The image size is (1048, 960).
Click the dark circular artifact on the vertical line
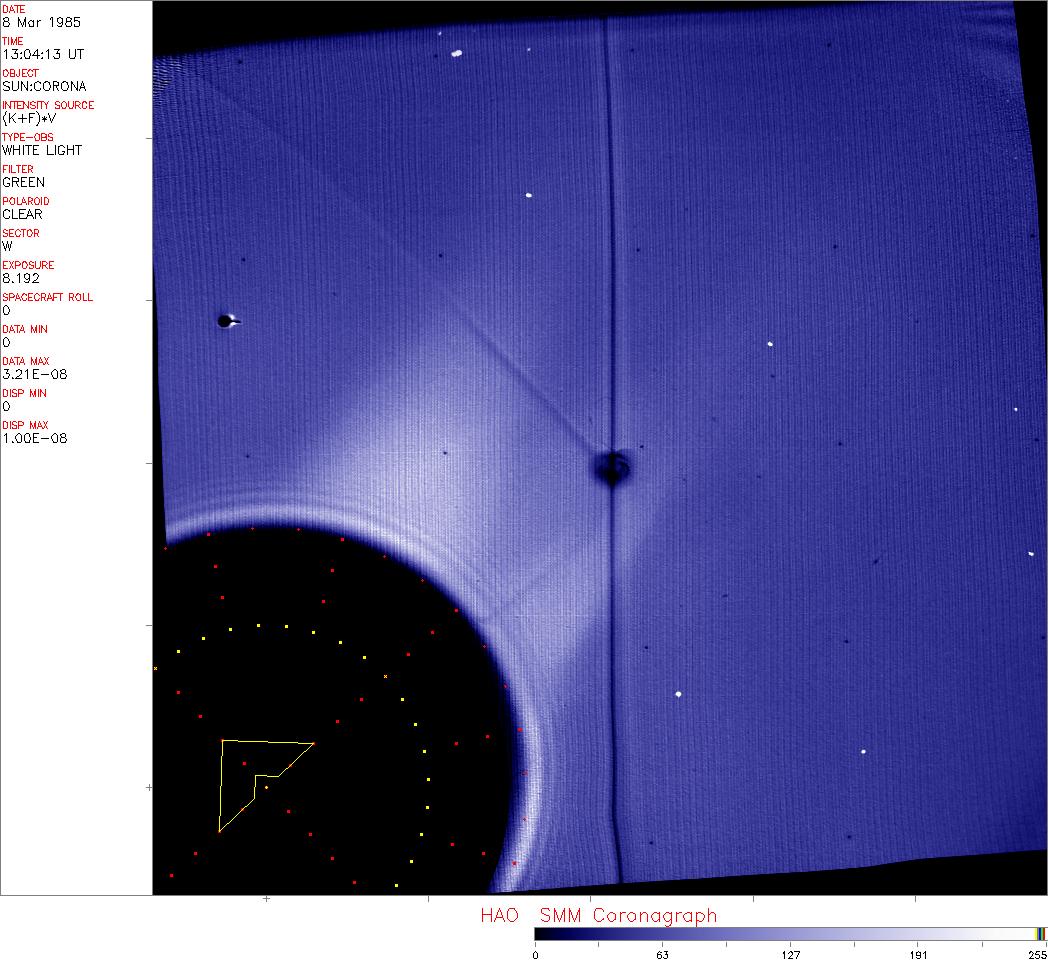(609, 467)
